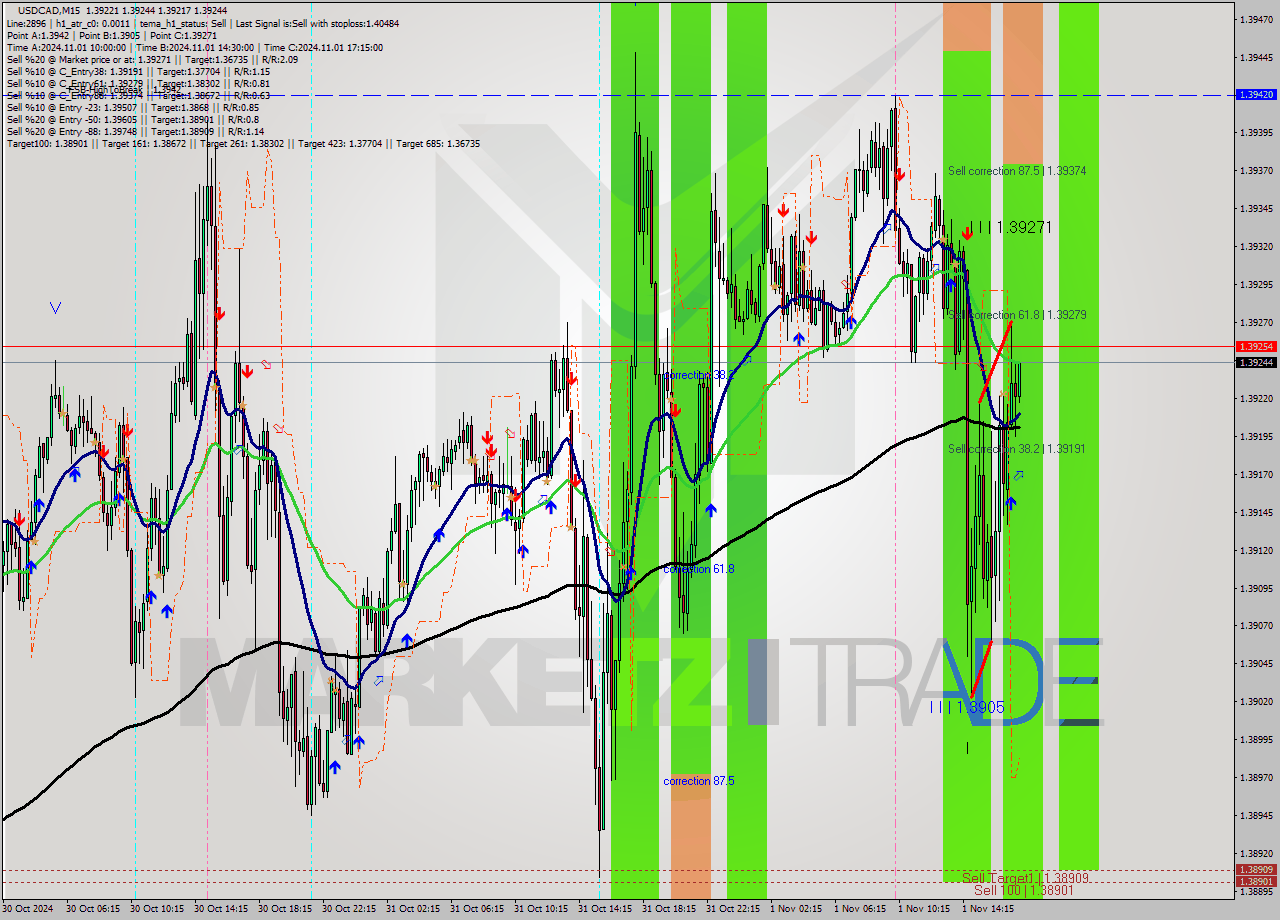The width and height of the screenshot is (1280, 920).
Task: Click the 1.38970 price scale value
Action: [1256, 777]
